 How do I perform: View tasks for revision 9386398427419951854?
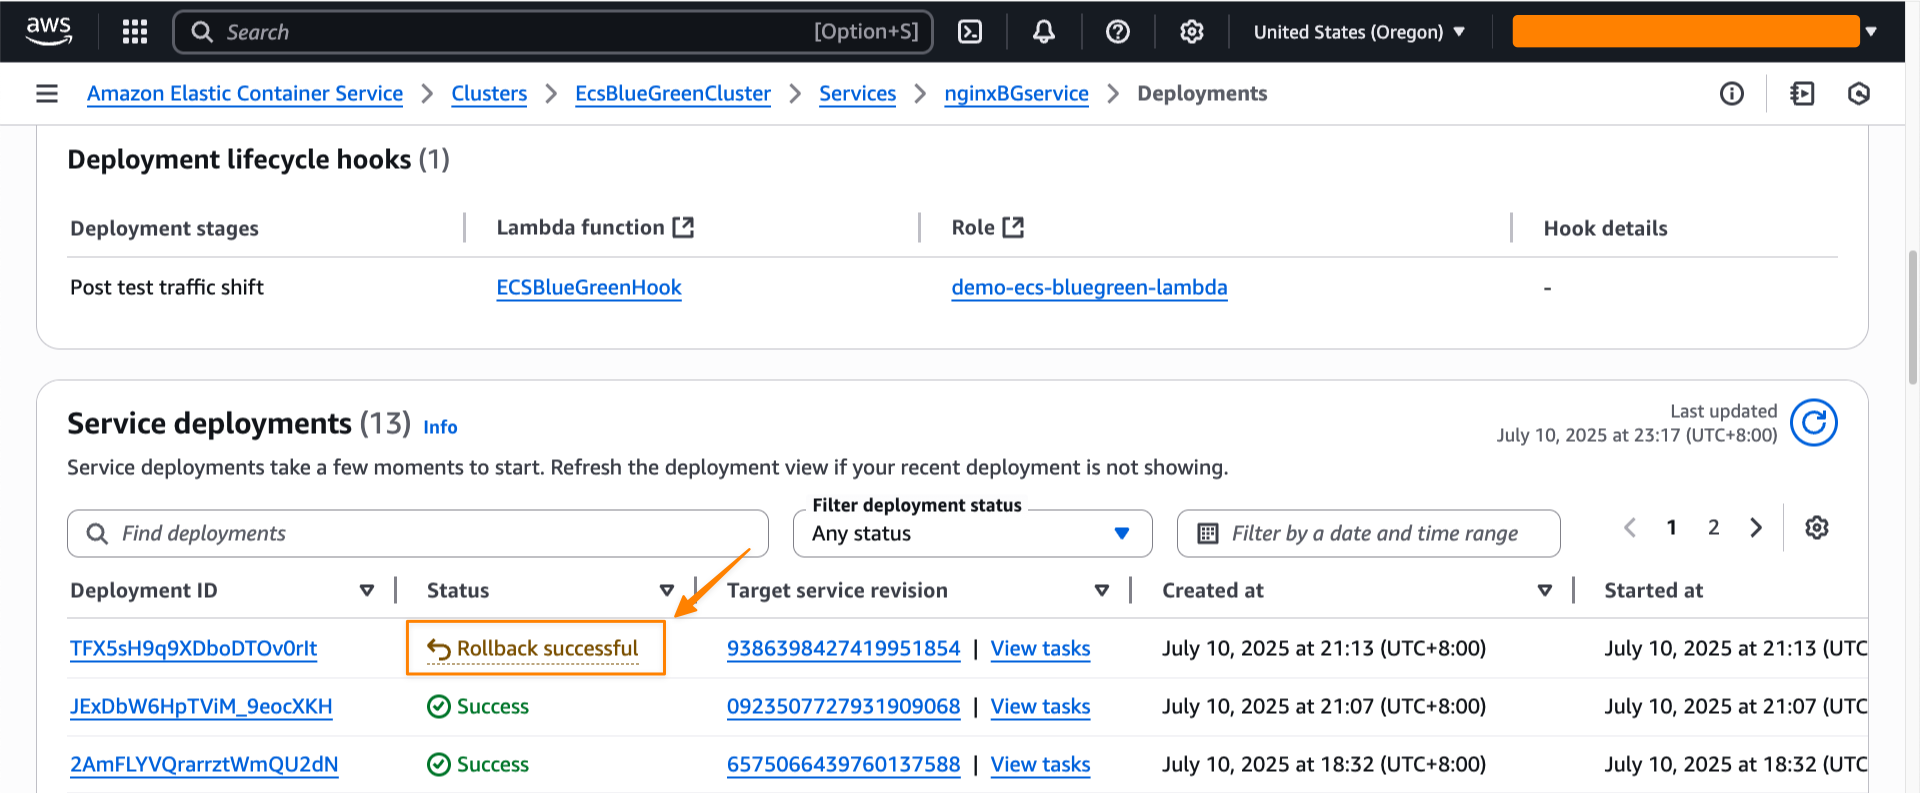[1040, 648]
